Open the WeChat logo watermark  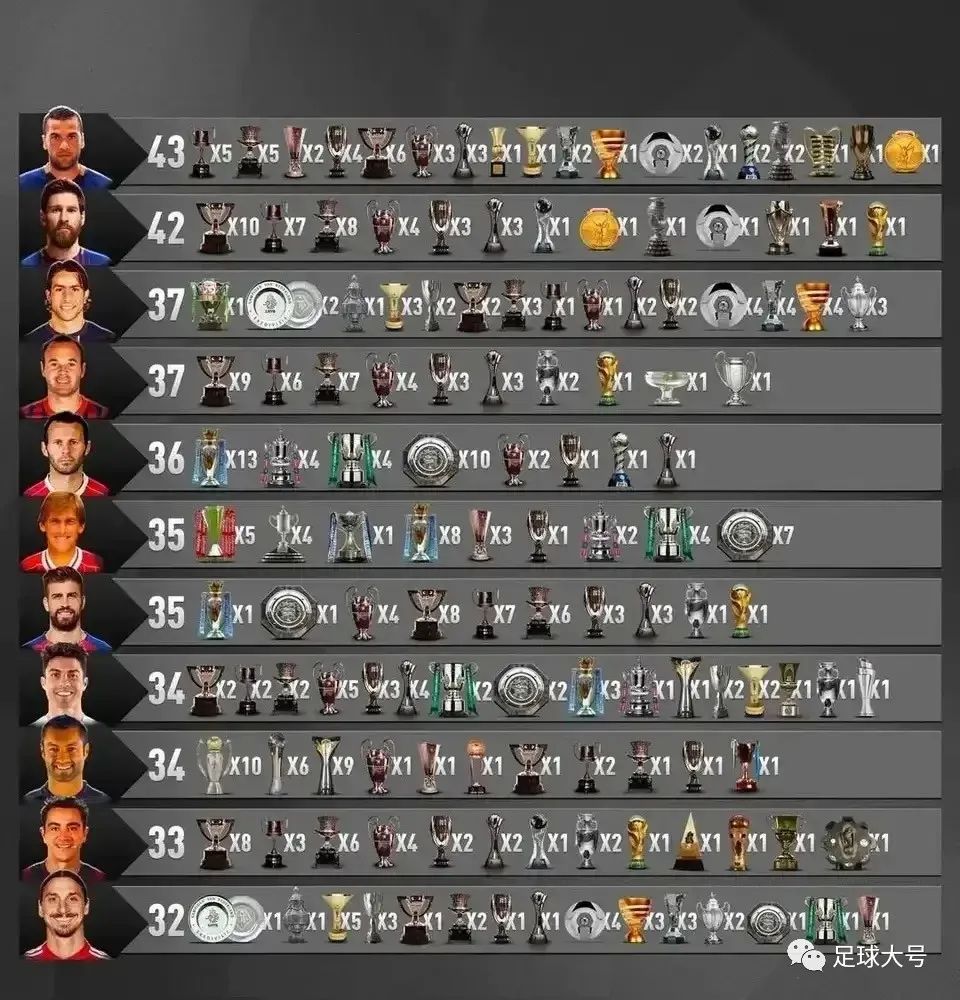[806, 955]
